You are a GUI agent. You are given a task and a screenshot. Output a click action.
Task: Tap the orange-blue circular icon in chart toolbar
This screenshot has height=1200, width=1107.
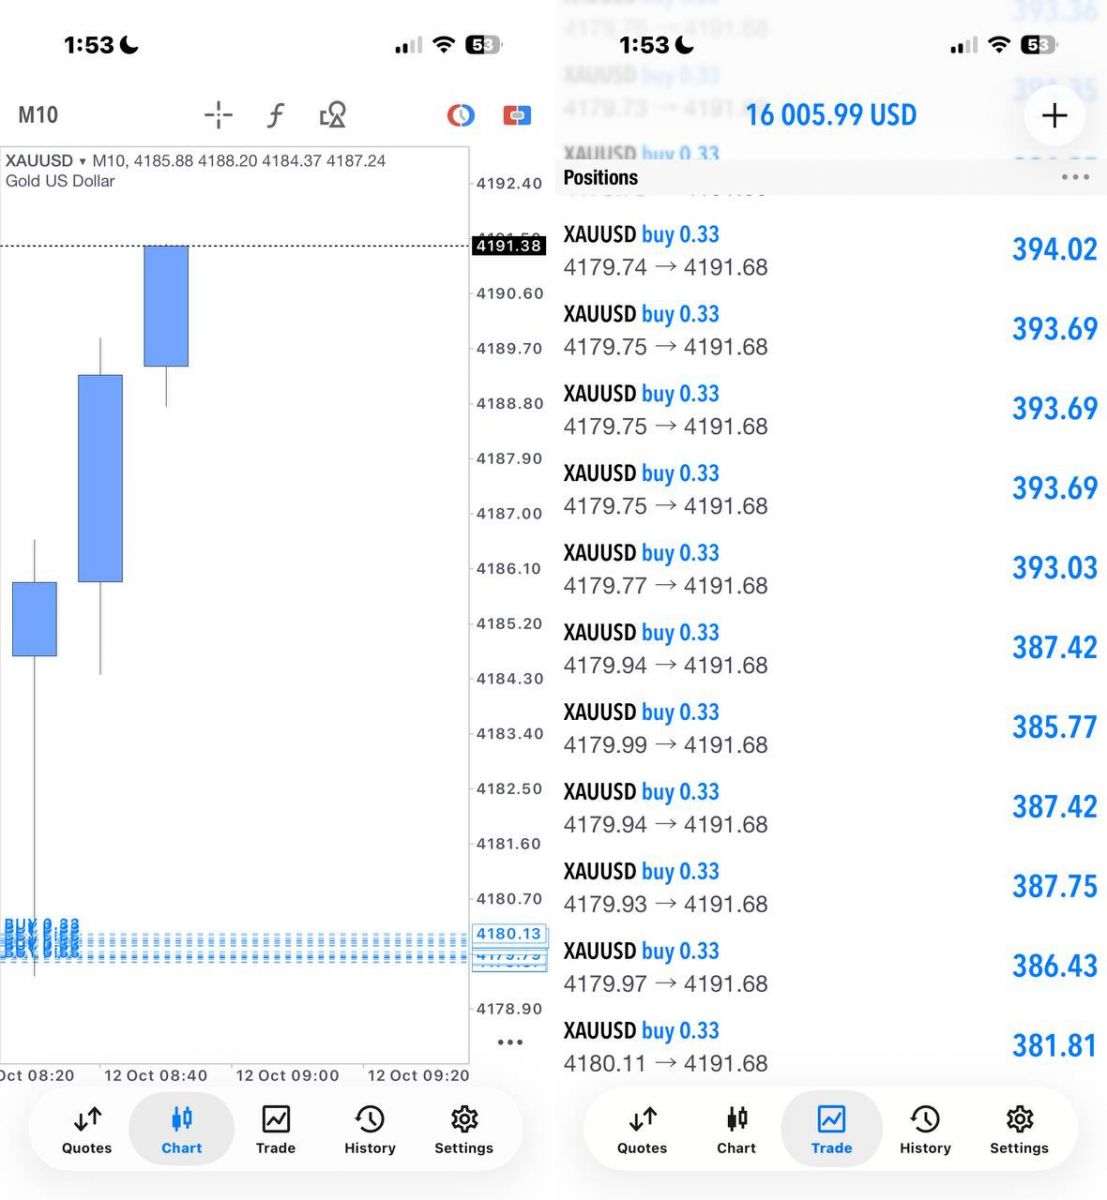coord(460,115)
